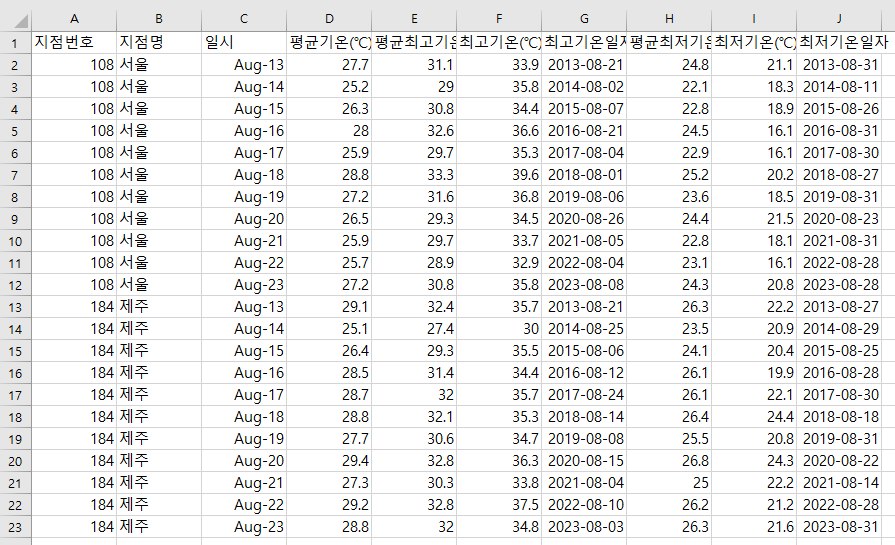The width and height of the screenshot is (895, 545).
Task: Click the 일시 header cell
Action: 244,43
